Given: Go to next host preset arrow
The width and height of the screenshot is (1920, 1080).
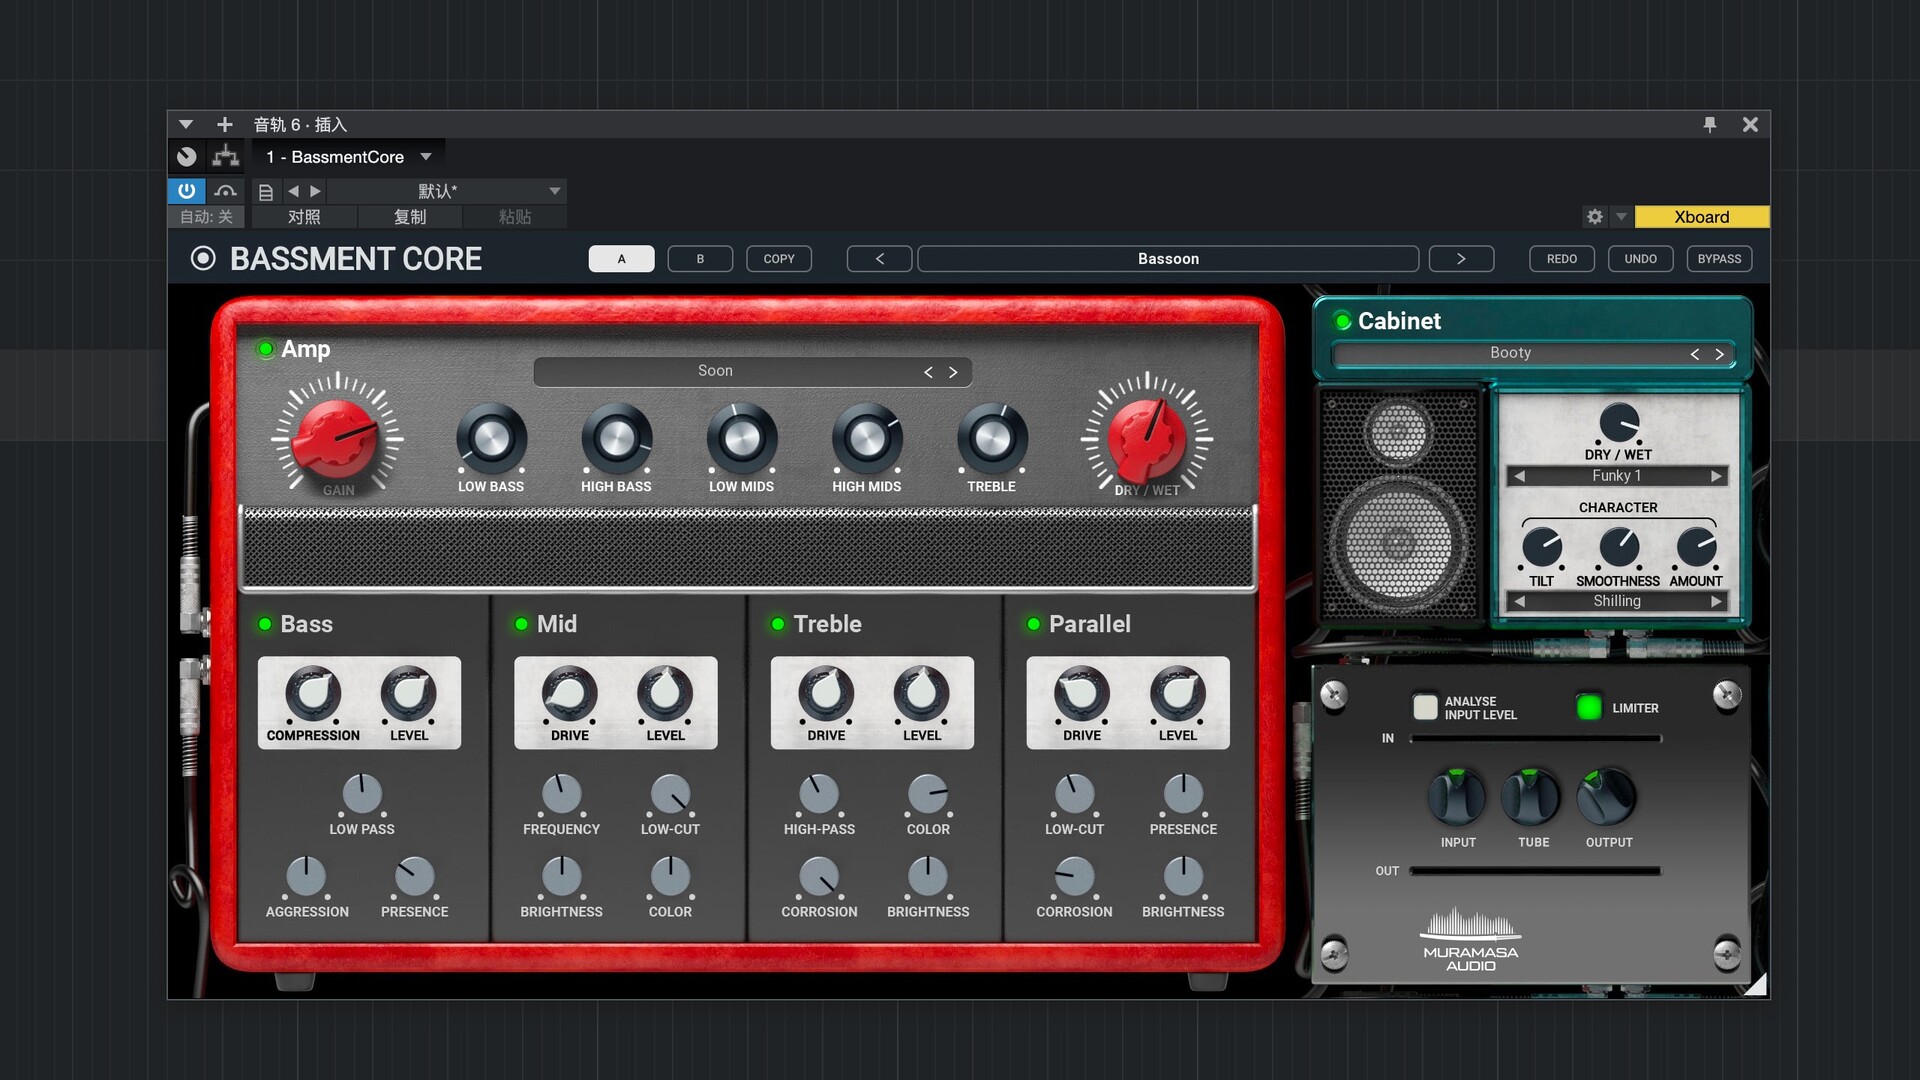Looking at the screenshot, I should (316, 191).
